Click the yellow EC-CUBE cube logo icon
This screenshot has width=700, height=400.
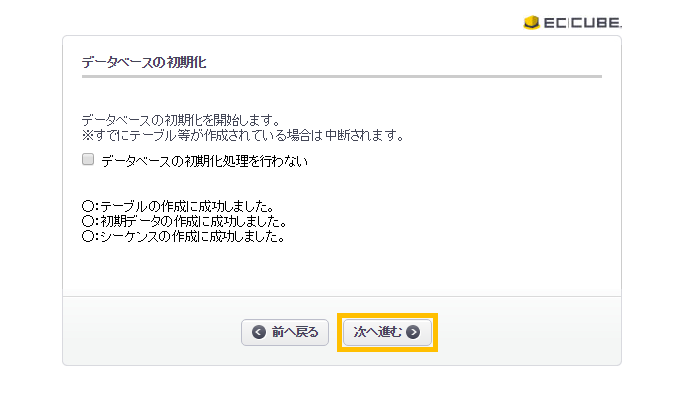click(x=531, y=22)
